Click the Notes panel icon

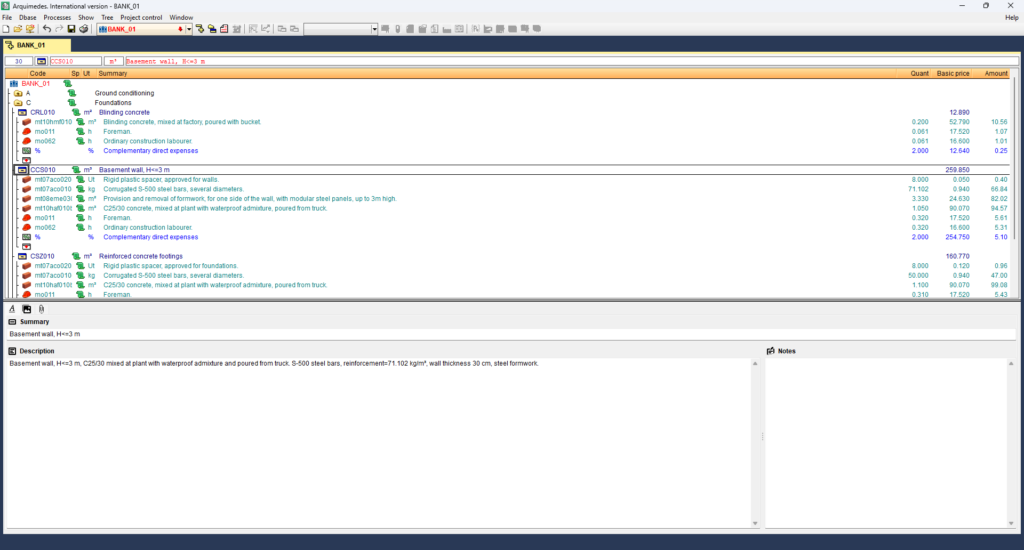click(x=771, y=351)
